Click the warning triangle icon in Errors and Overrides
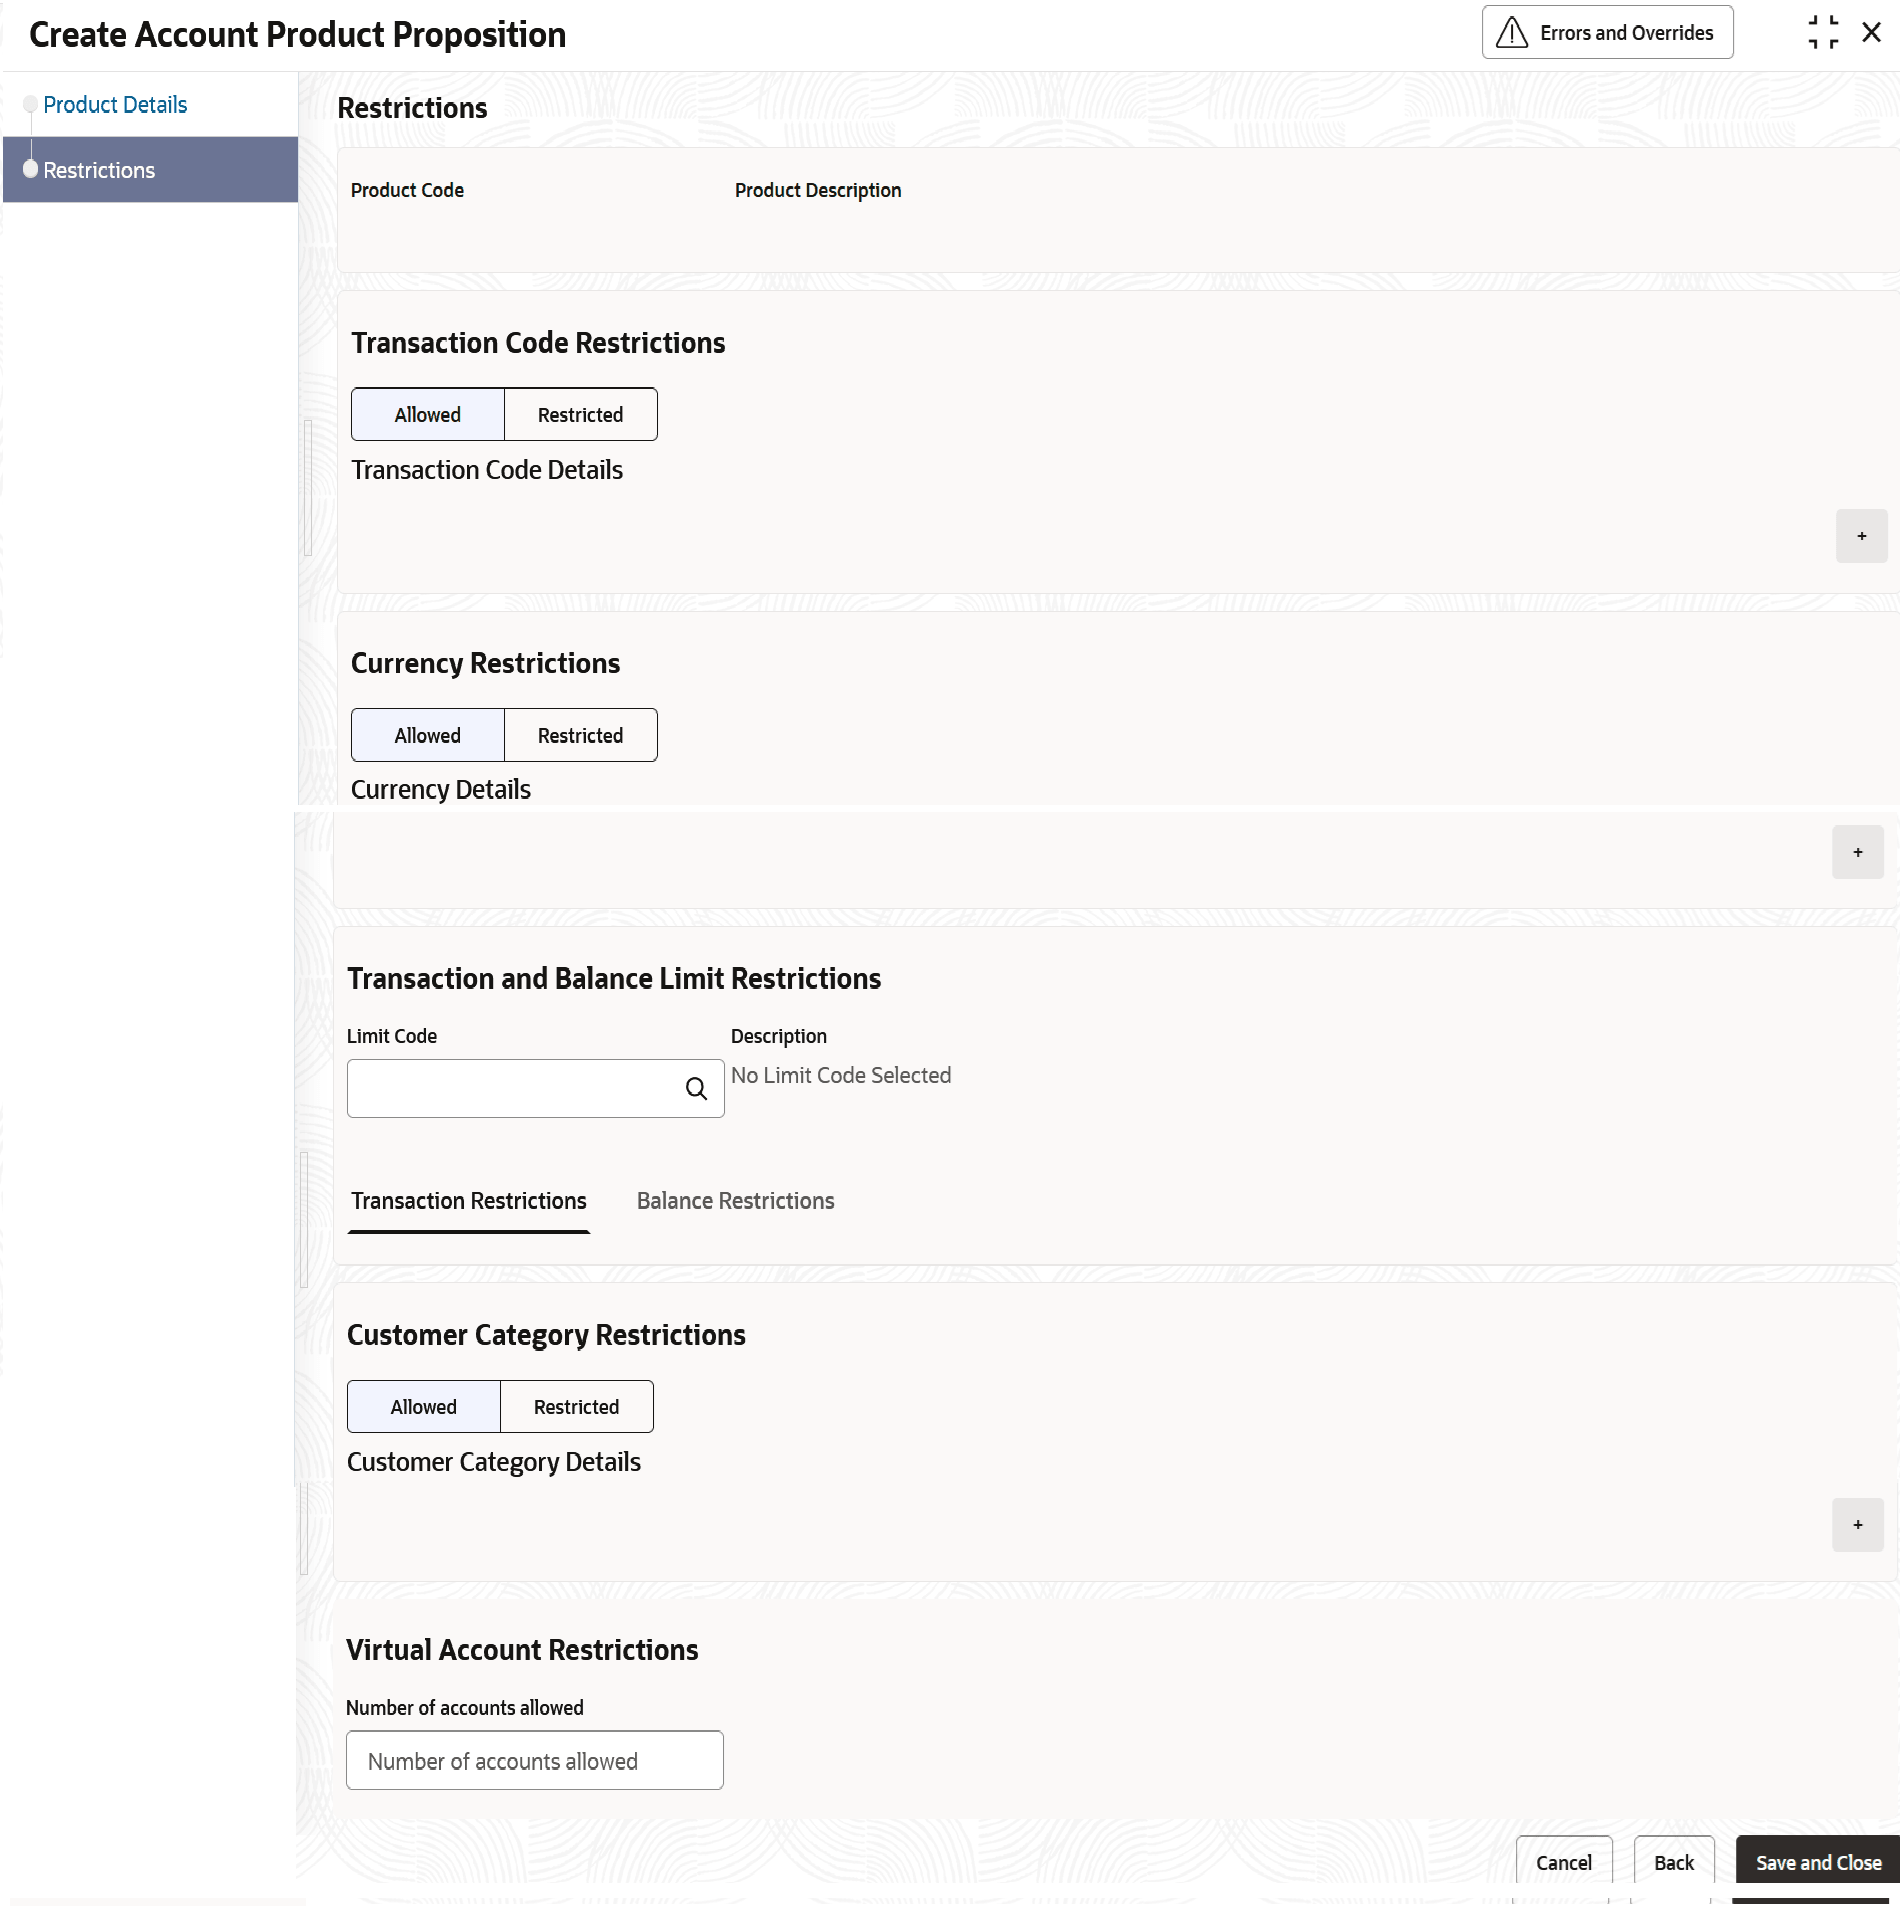The image size is (1900, 1906). tap(1511, 33)
